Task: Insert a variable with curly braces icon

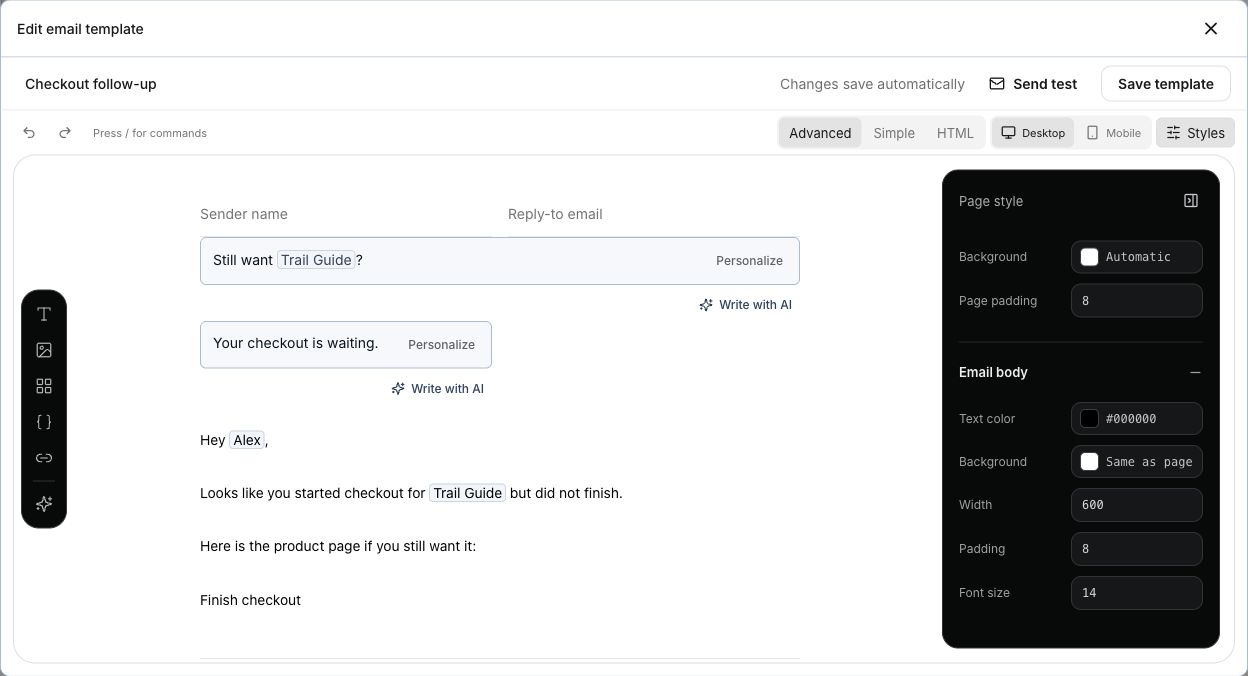Action: coord(44,422)
